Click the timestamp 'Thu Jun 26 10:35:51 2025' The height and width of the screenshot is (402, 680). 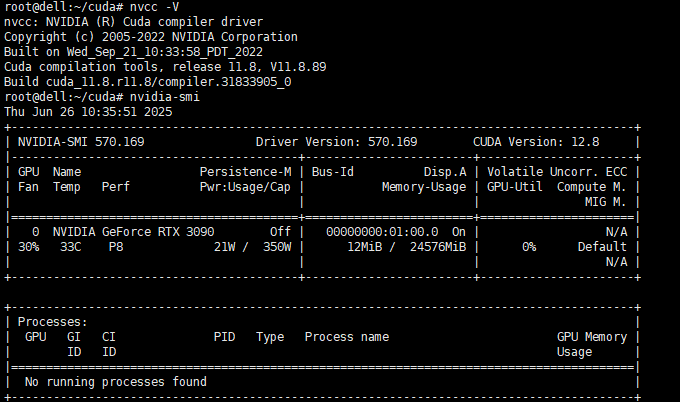coord(88,112)
